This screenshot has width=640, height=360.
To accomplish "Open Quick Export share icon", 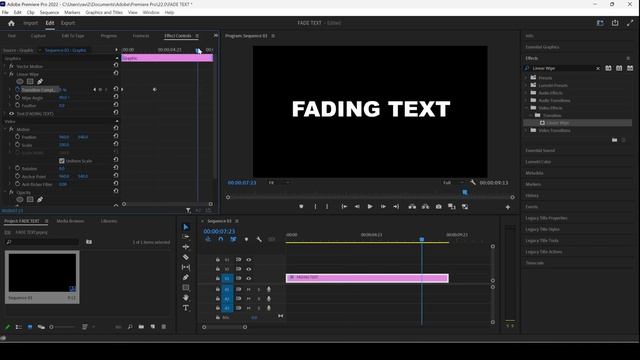I will (x=615, y=23).
